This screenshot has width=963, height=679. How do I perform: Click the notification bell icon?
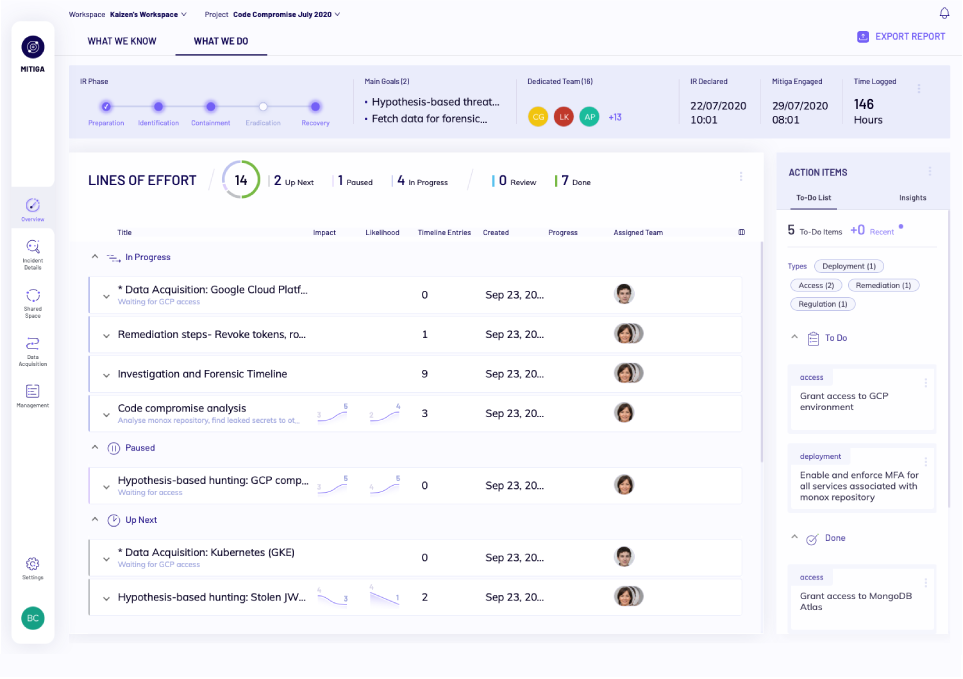pos(944,13)
